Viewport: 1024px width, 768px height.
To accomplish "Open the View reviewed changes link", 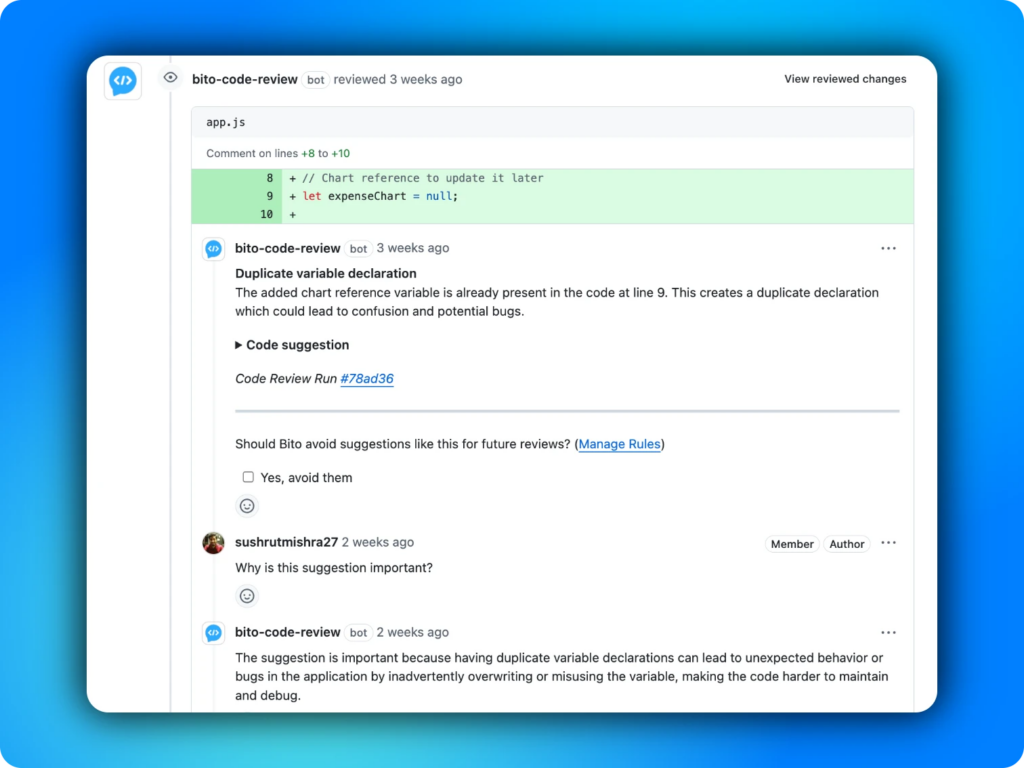I will point(844,78).
